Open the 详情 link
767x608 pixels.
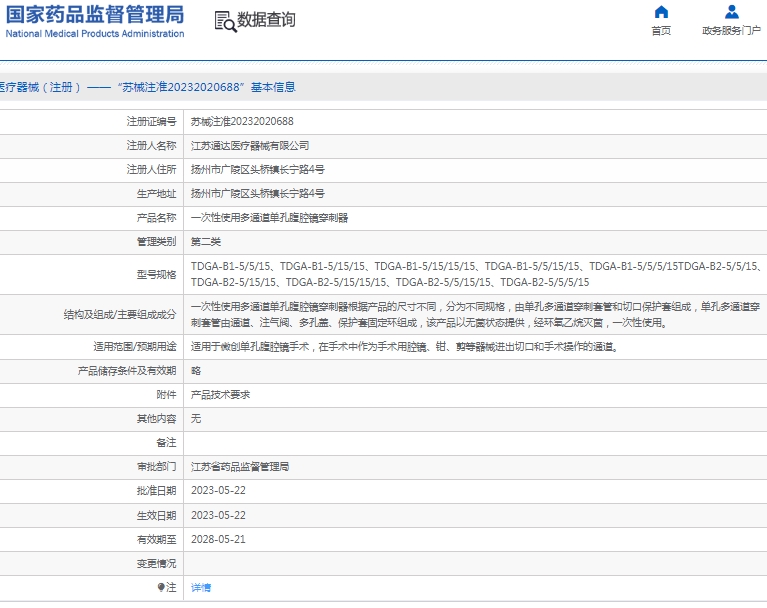coord(201,587)
